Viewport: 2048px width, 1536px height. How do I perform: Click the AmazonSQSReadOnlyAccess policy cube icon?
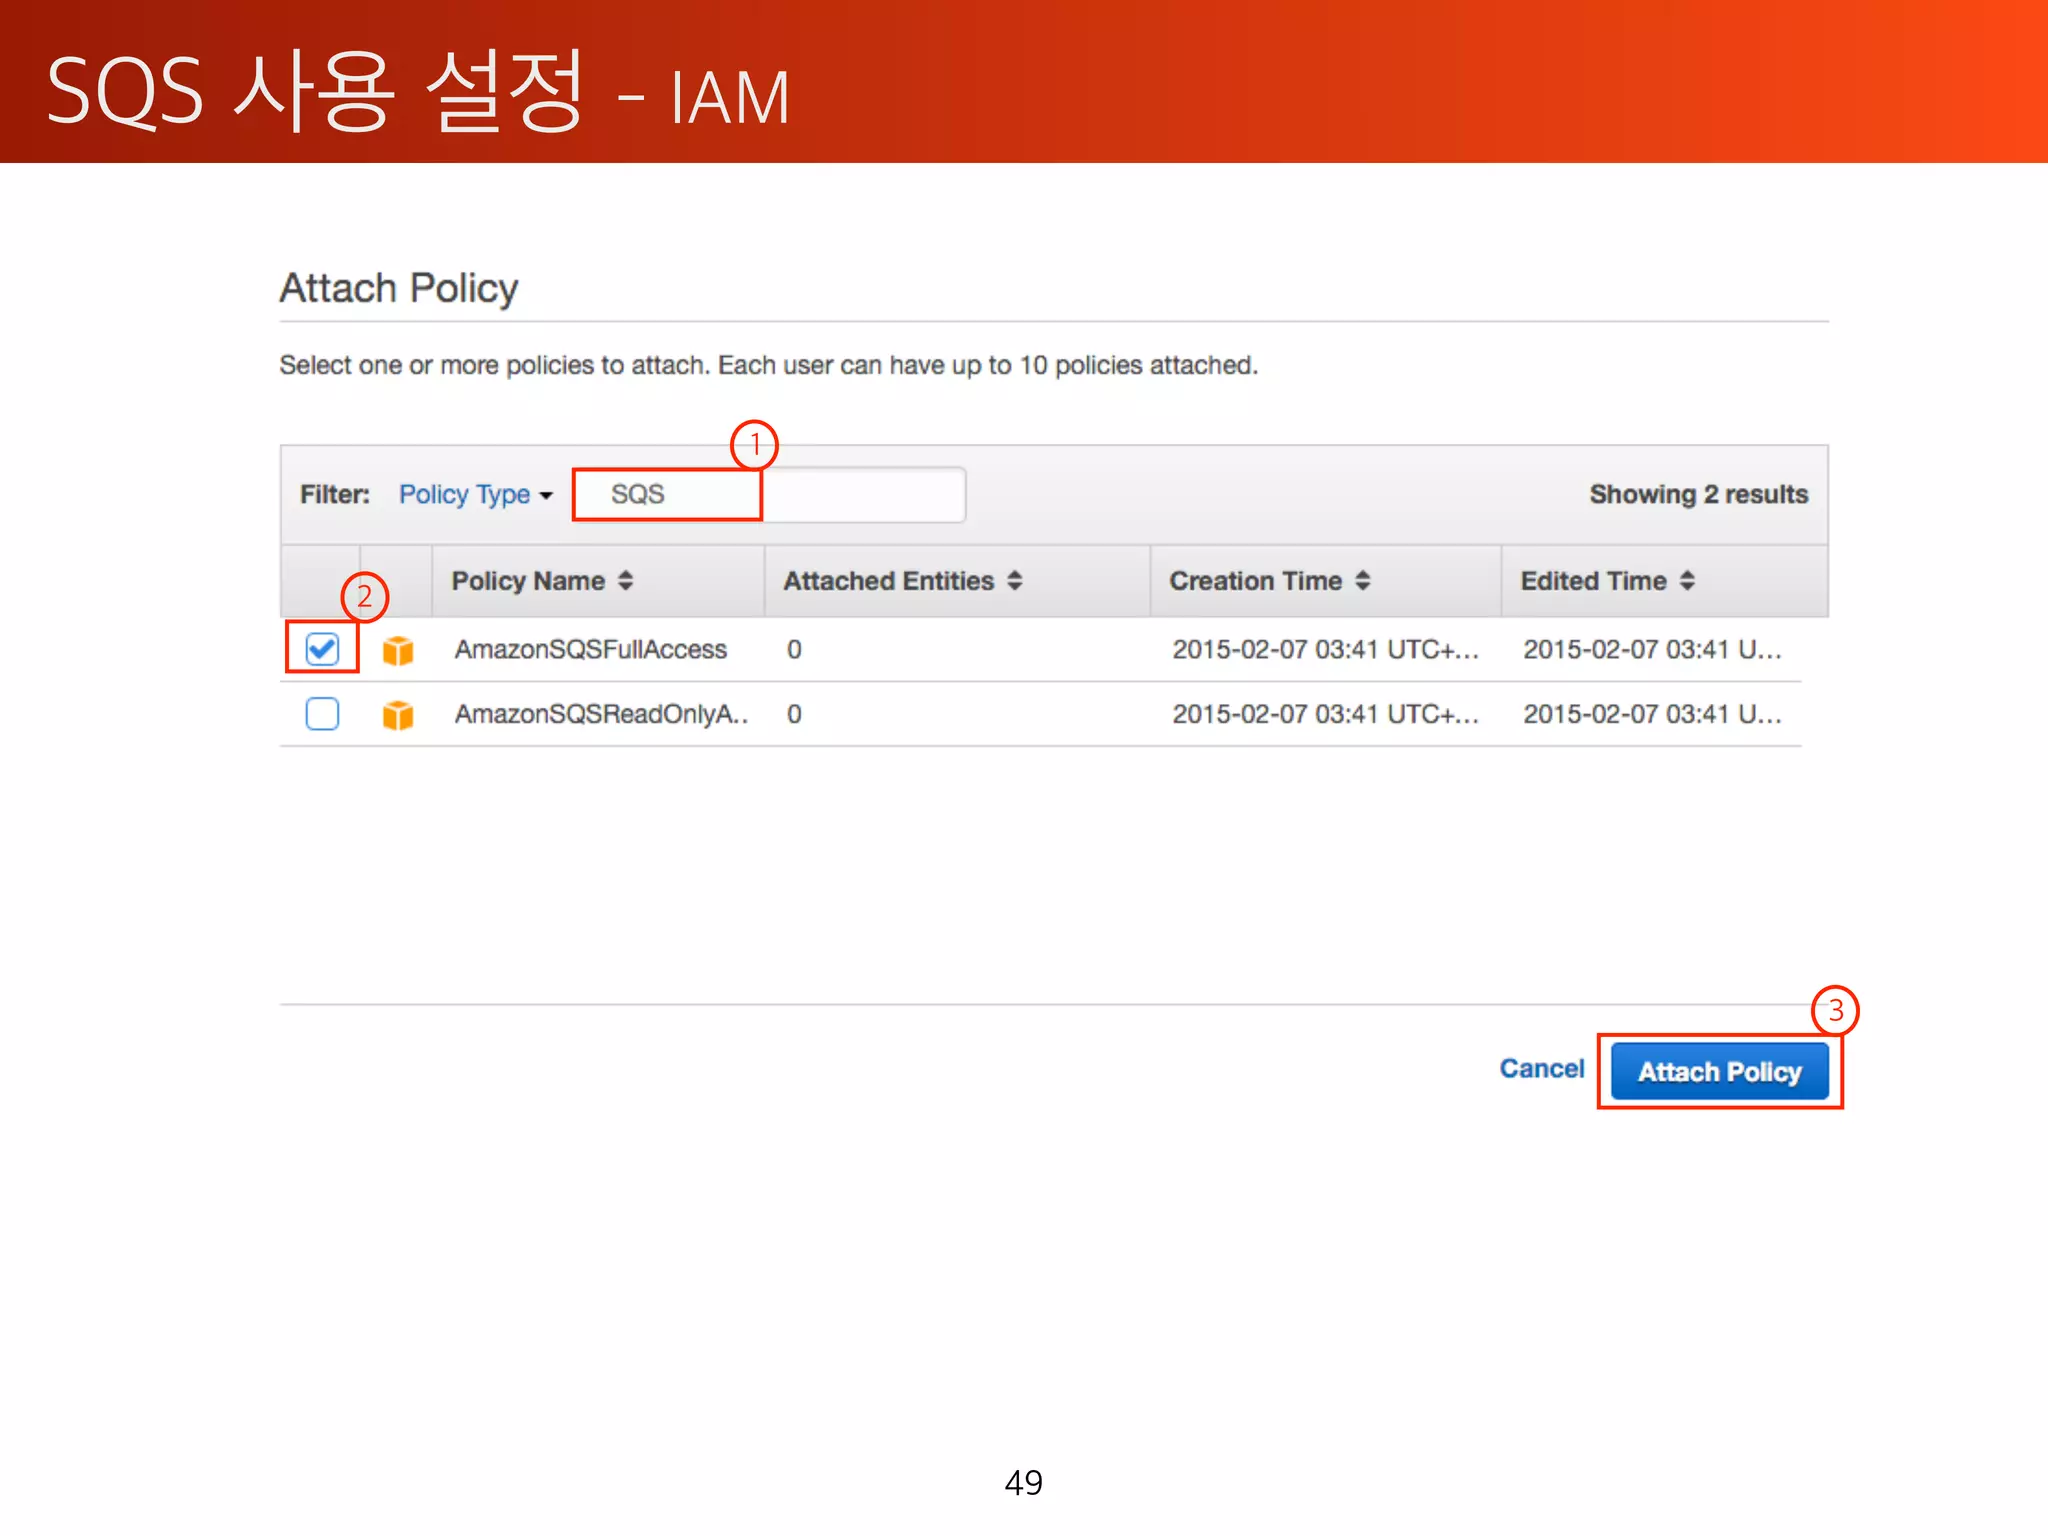click(x=398, y=715)
